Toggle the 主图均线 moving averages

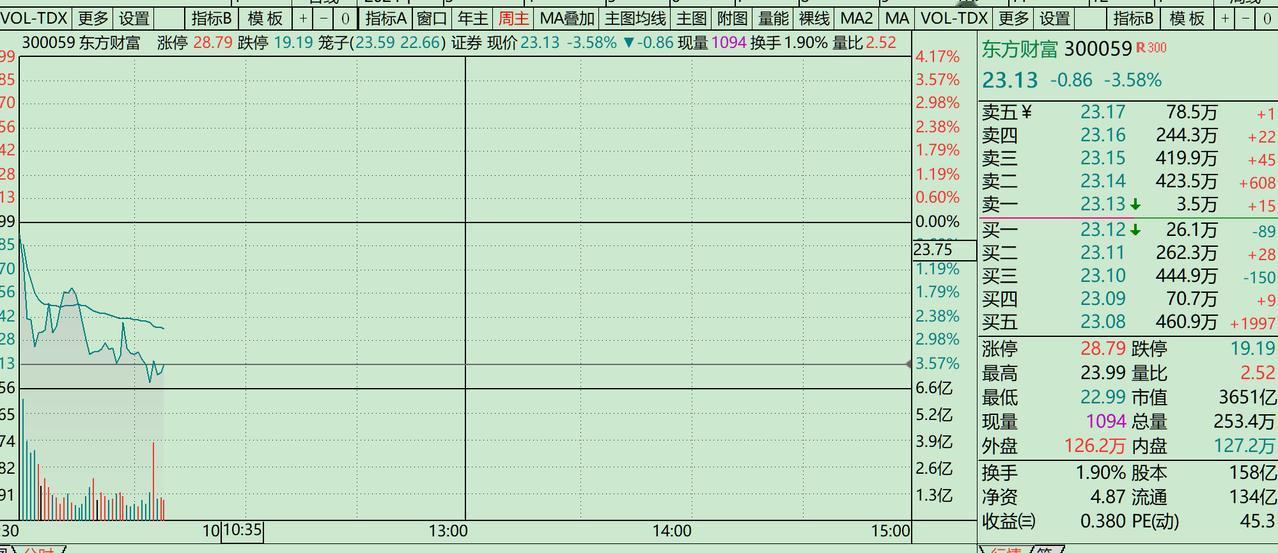tap(635, 18)
